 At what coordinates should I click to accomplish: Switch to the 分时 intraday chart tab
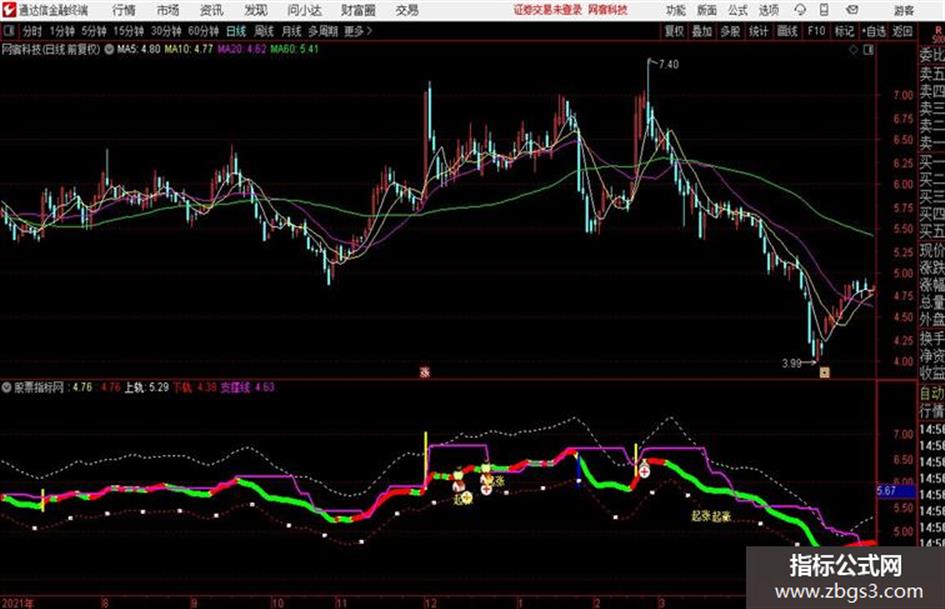point(33,31)
